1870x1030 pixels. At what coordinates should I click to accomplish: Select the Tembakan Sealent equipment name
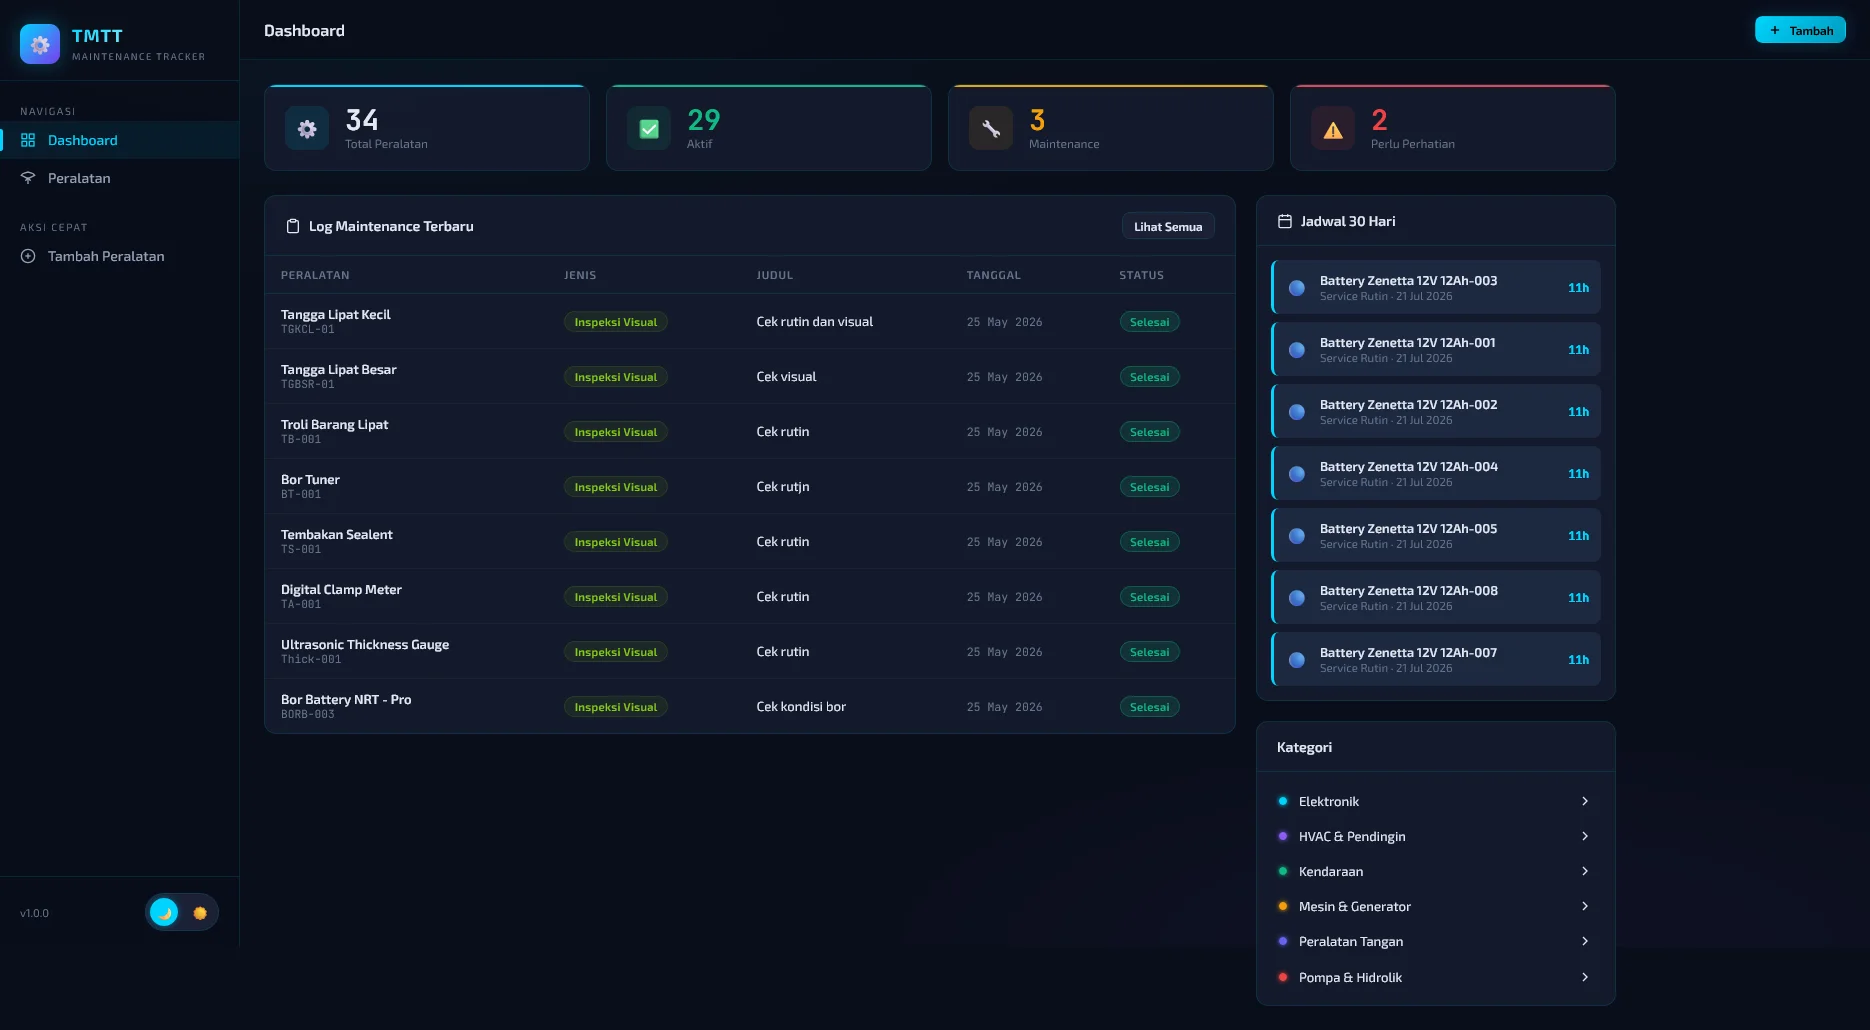[x=336, y=534]
